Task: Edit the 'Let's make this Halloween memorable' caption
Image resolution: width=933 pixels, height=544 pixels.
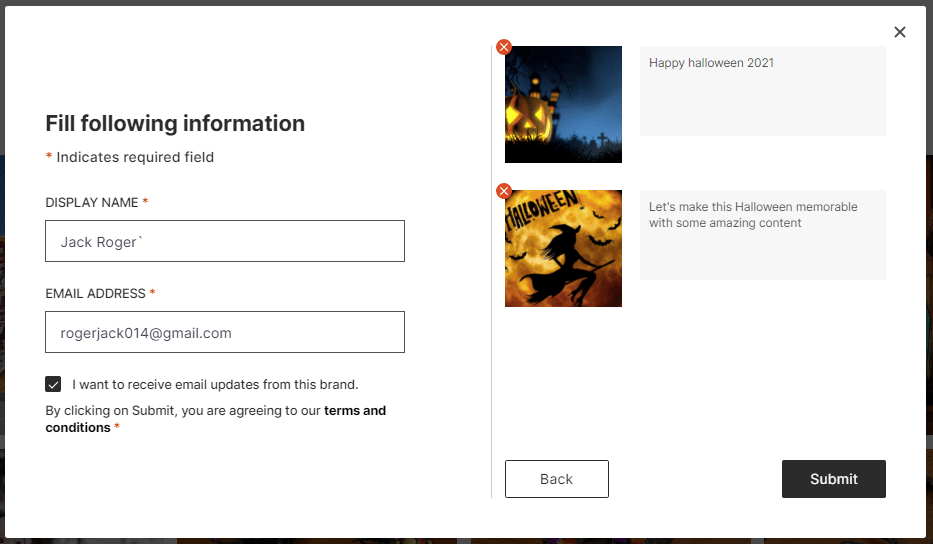Action: pos(762,235)
